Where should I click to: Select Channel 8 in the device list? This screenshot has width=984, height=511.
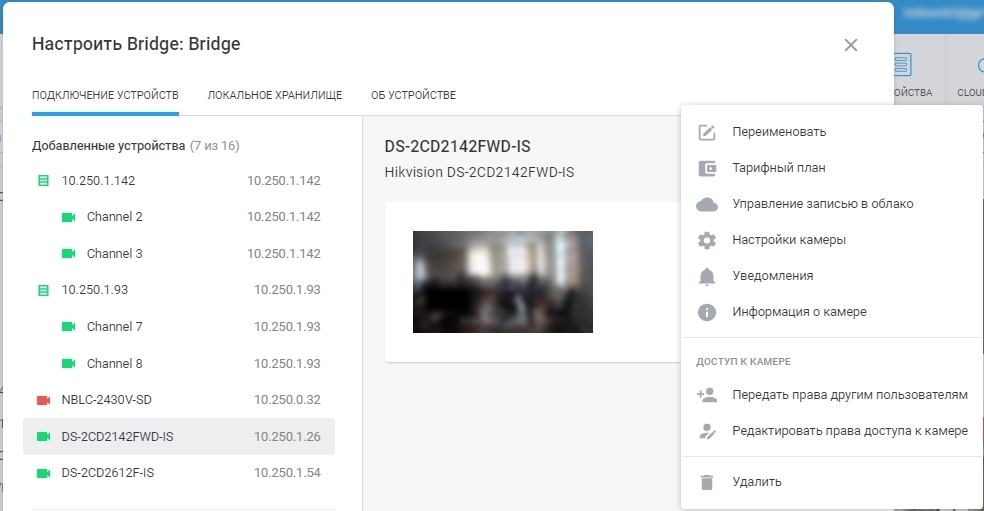179,363
